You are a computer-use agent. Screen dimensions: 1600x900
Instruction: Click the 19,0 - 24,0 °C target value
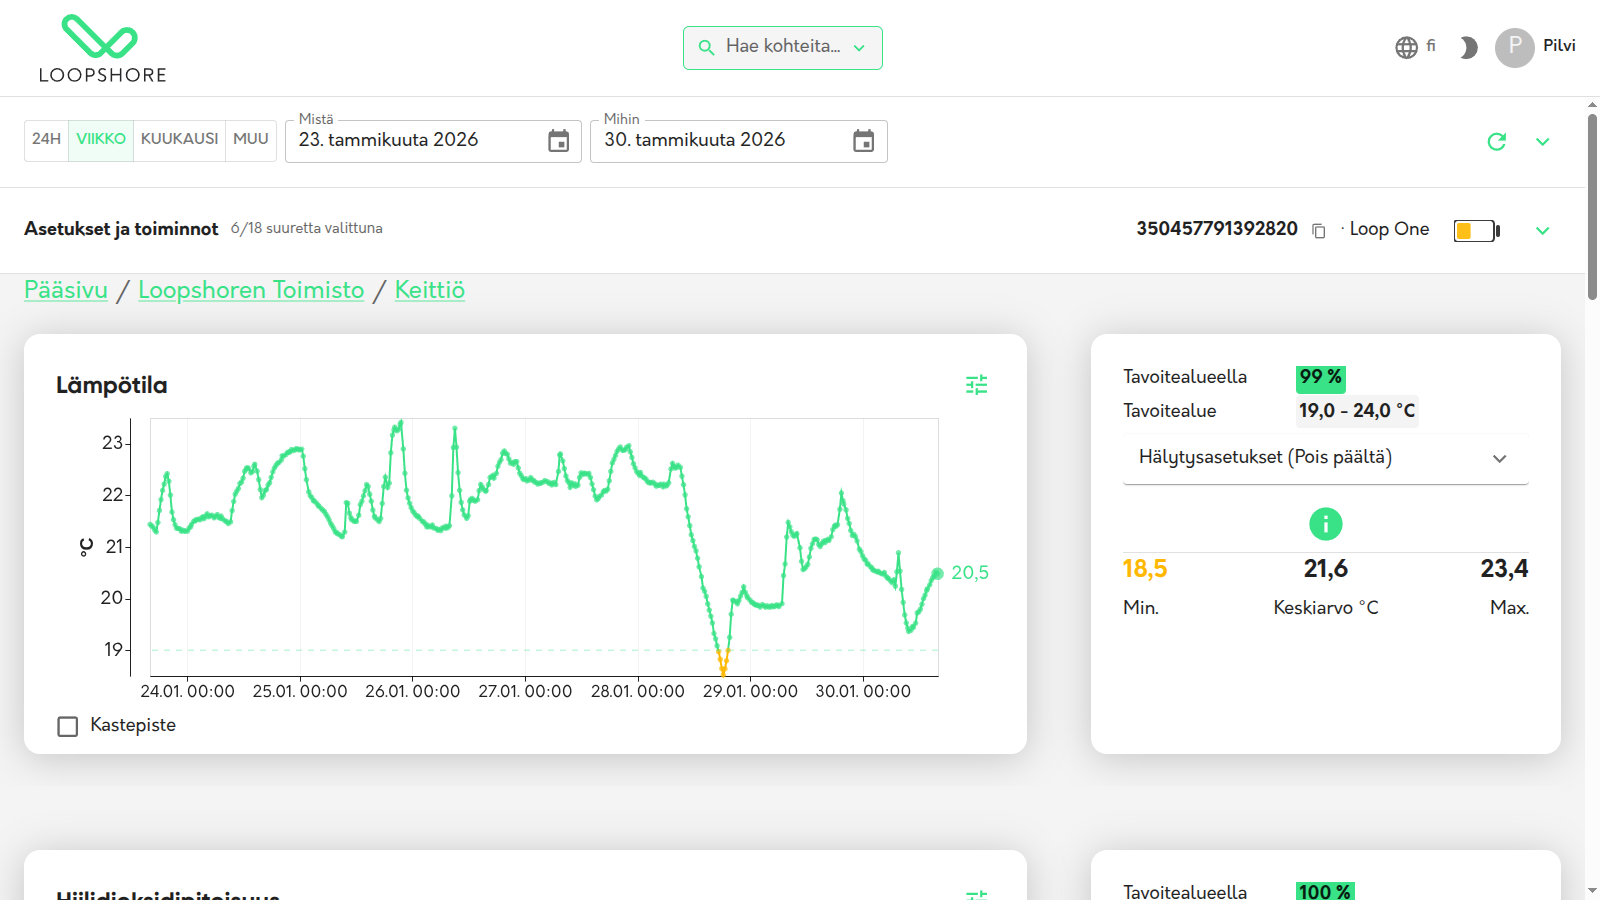(1357, 411)
